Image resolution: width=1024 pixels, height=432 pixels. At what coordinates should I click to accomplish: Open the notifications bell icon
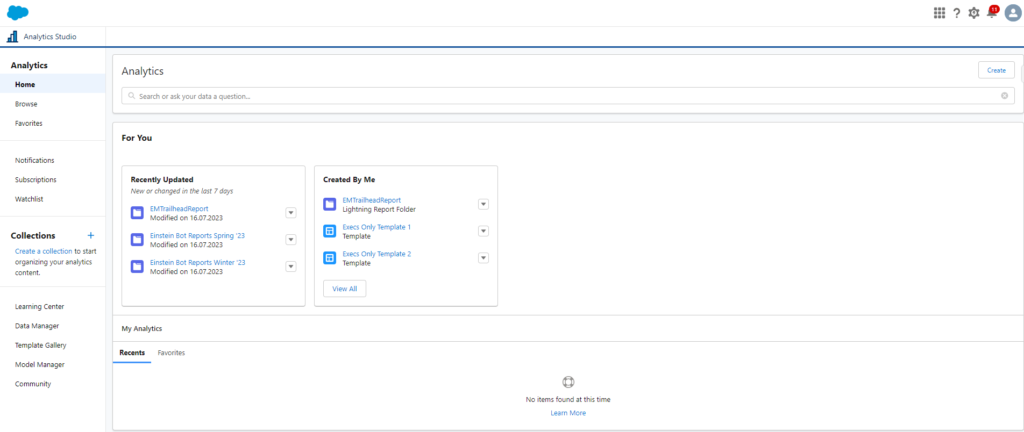pos(992,13)
